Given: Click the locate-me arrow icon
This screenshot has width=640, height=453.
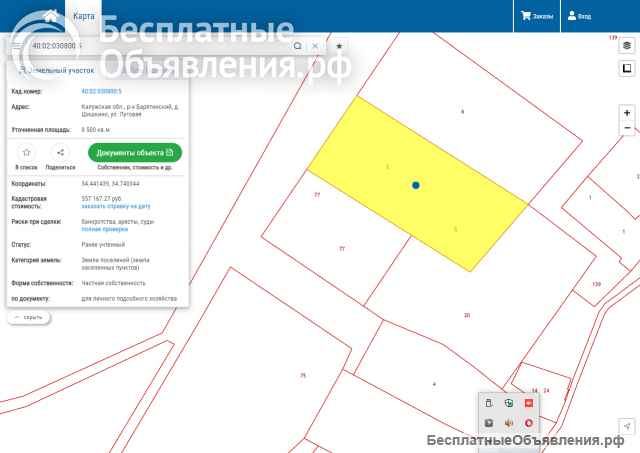Looking at the screenshot, I should 627,426.
